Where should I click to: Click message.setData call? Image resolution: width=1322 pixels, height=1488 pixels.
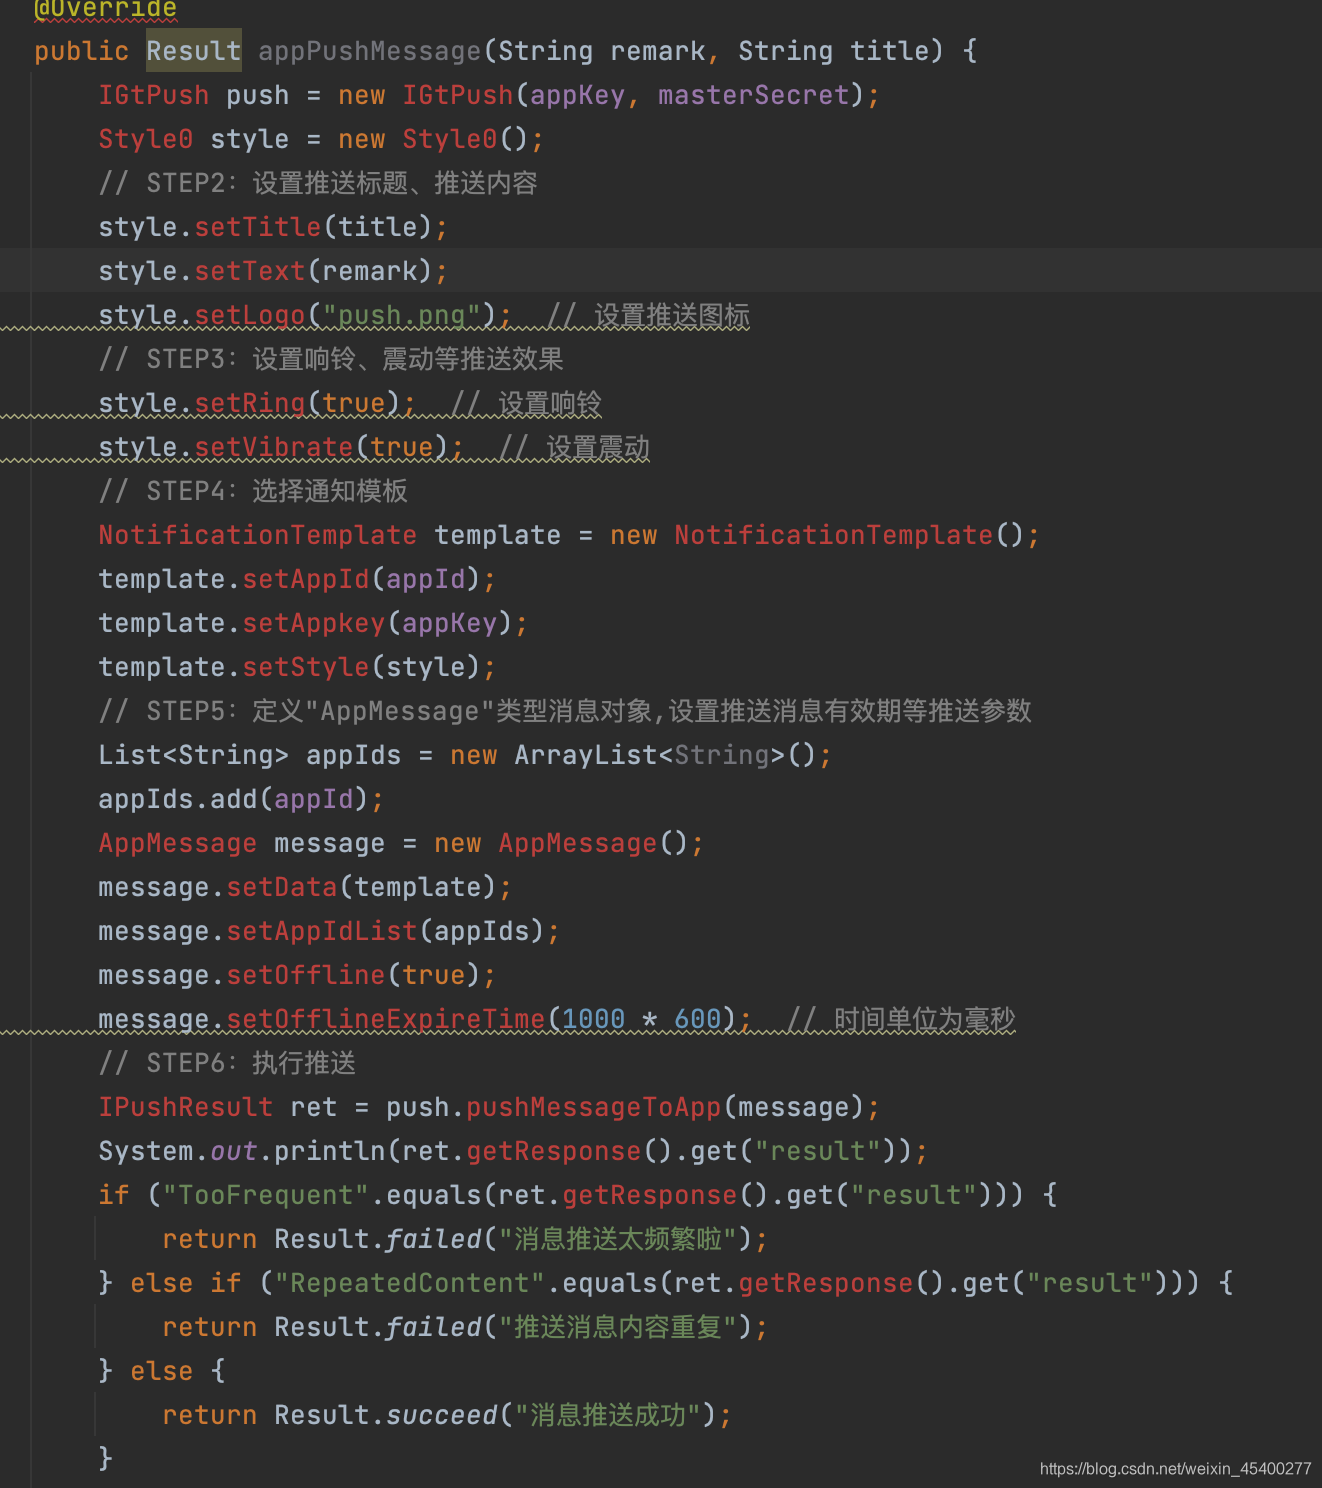click(304, 887)
